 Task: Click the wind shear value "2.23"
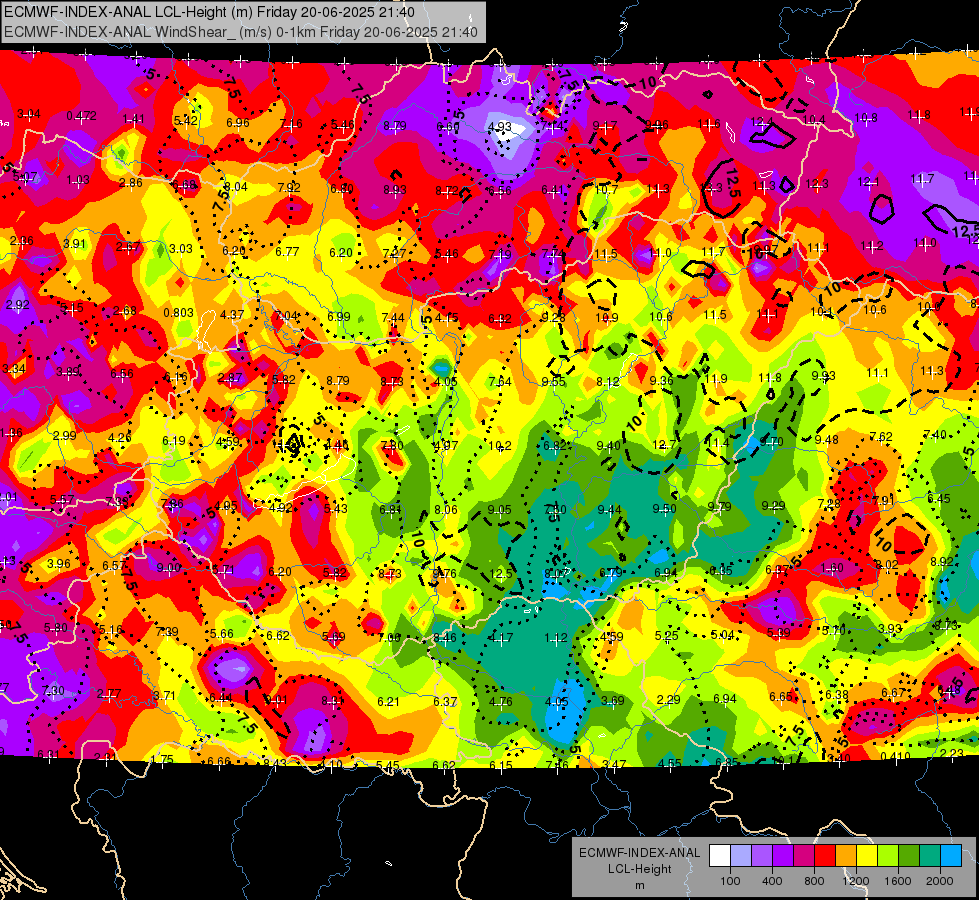952,753
